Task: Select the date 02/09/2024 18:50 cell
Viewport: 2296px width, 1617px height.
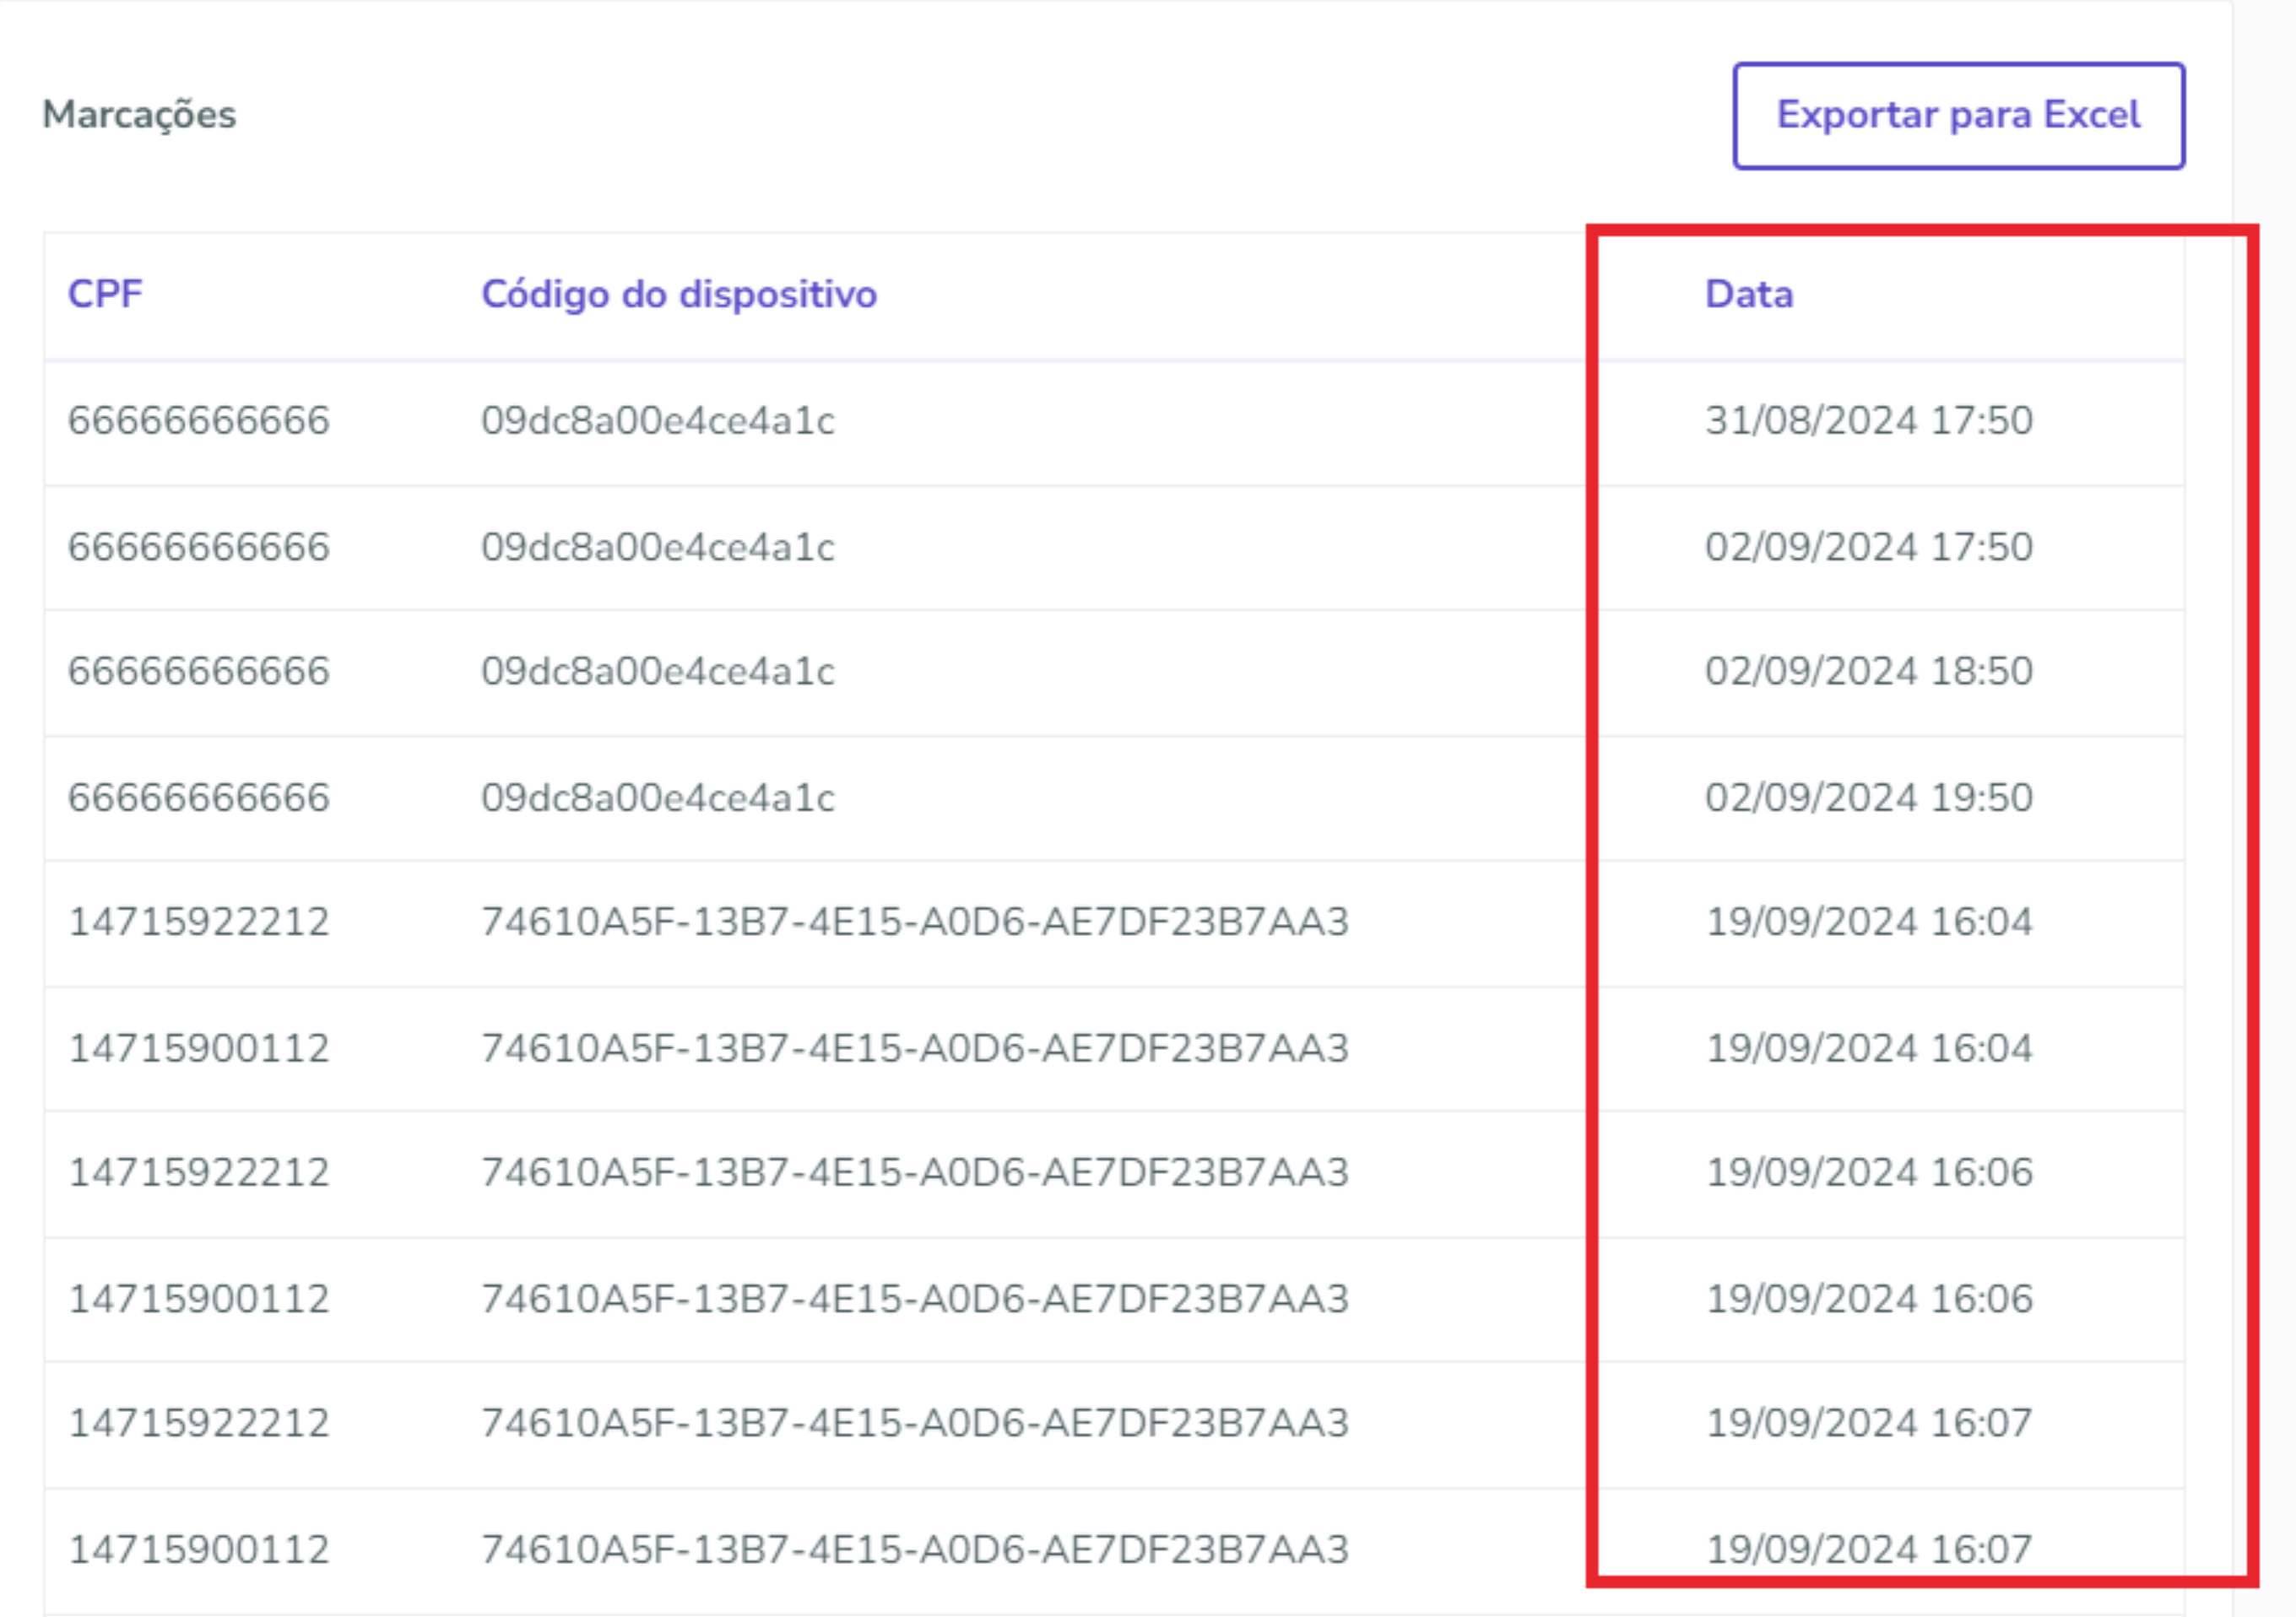Action: [1868, 671]
